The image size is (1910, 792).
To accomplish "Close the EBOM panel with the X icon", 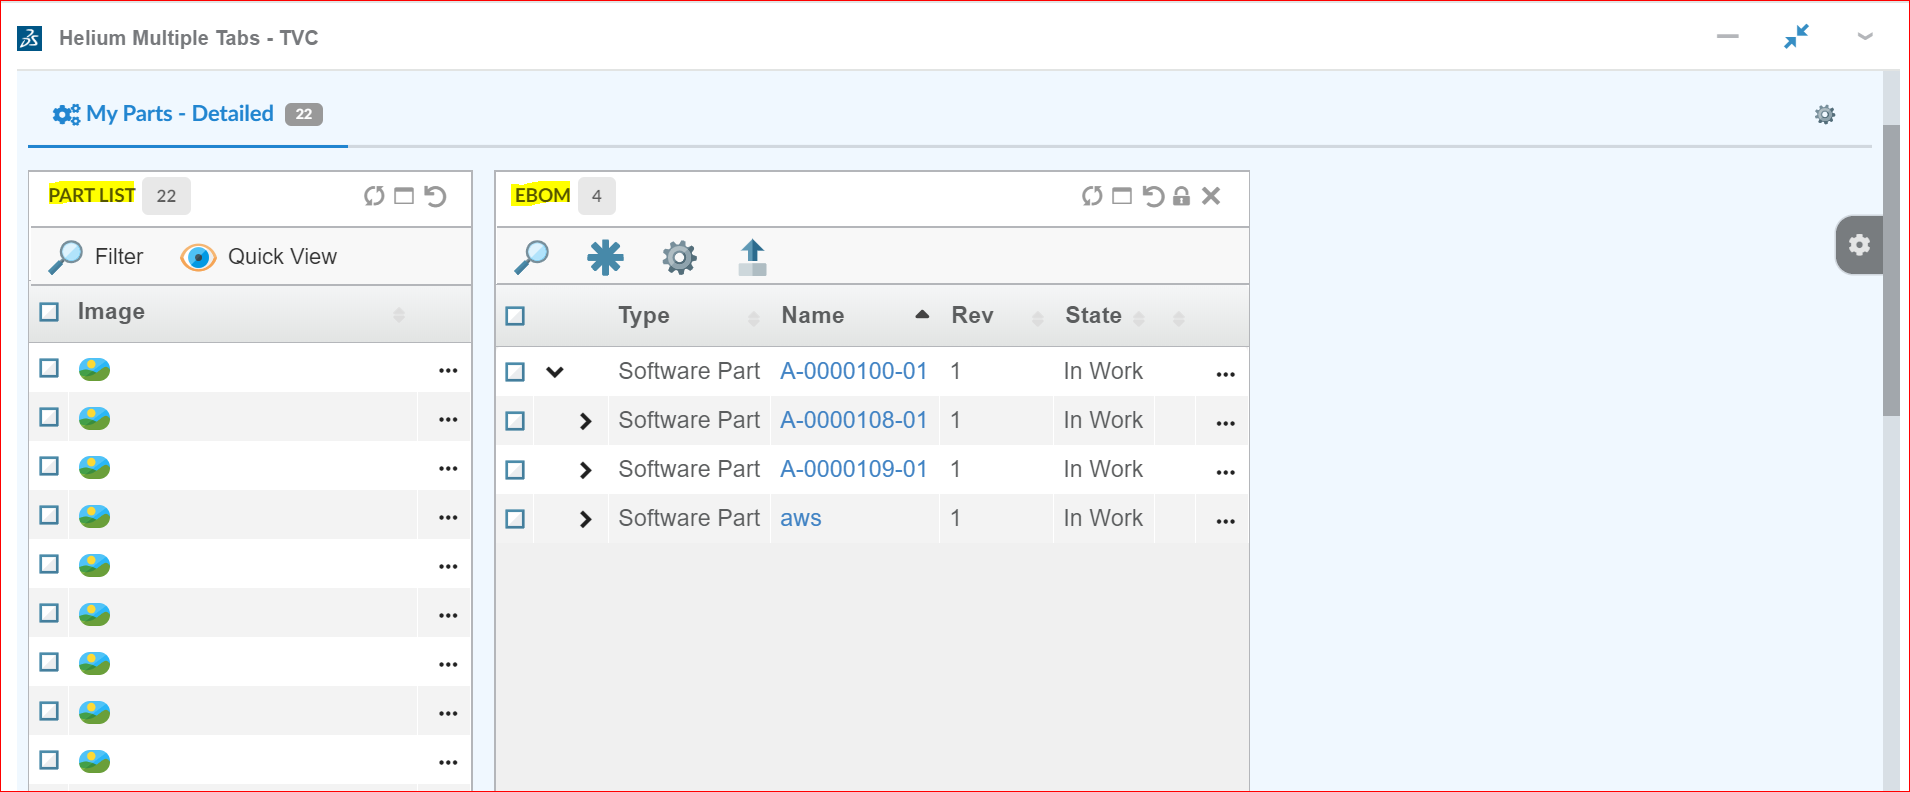I will 1211,196.
